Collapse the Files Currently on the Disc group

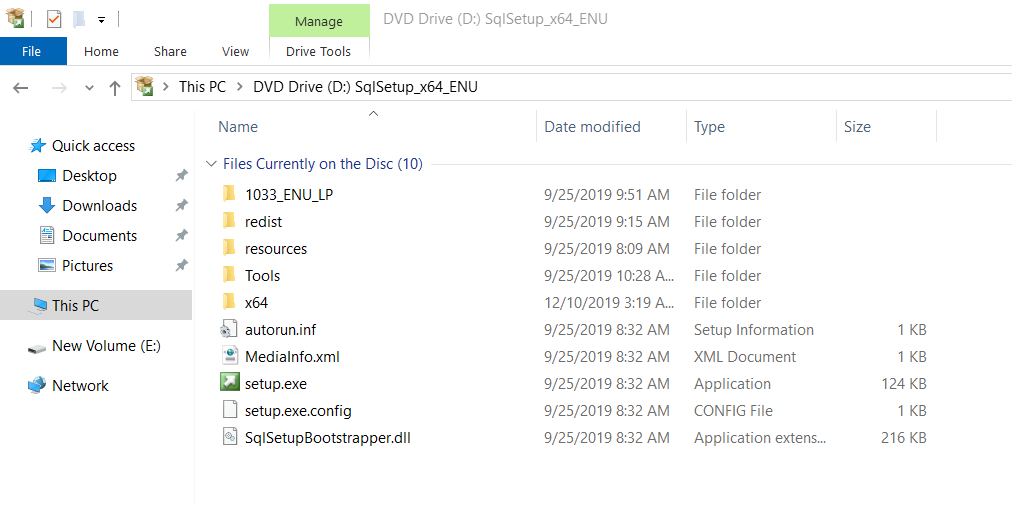(210, 164)
